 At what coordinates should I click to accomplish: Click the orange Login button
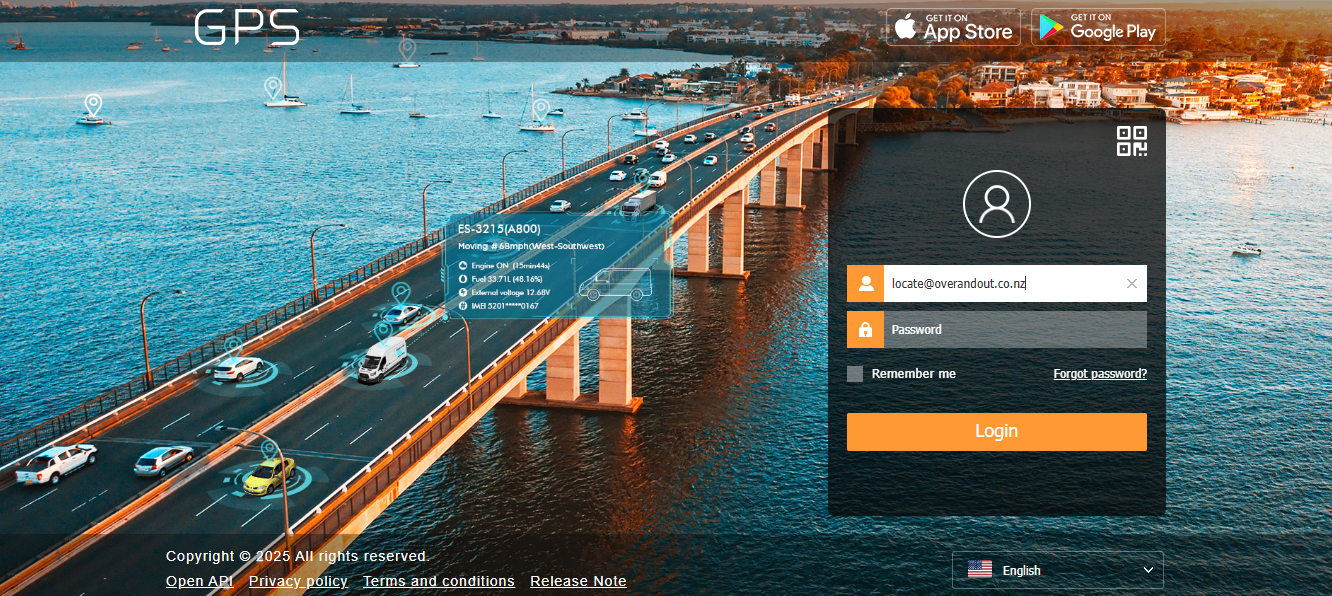point(997,432)
